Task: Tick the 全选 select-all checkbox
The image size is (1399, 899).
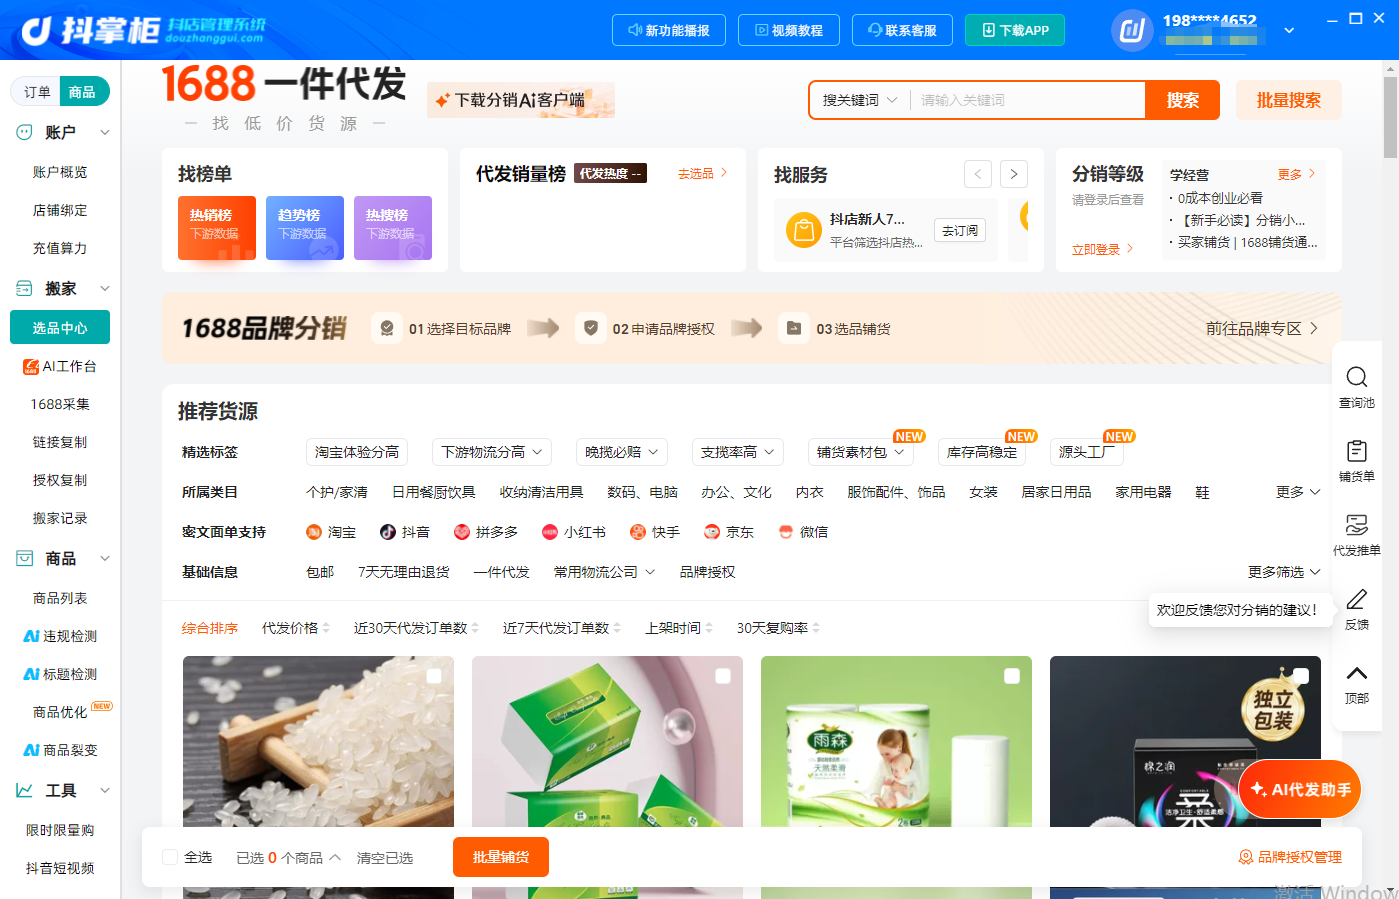Action: [170, 857]
